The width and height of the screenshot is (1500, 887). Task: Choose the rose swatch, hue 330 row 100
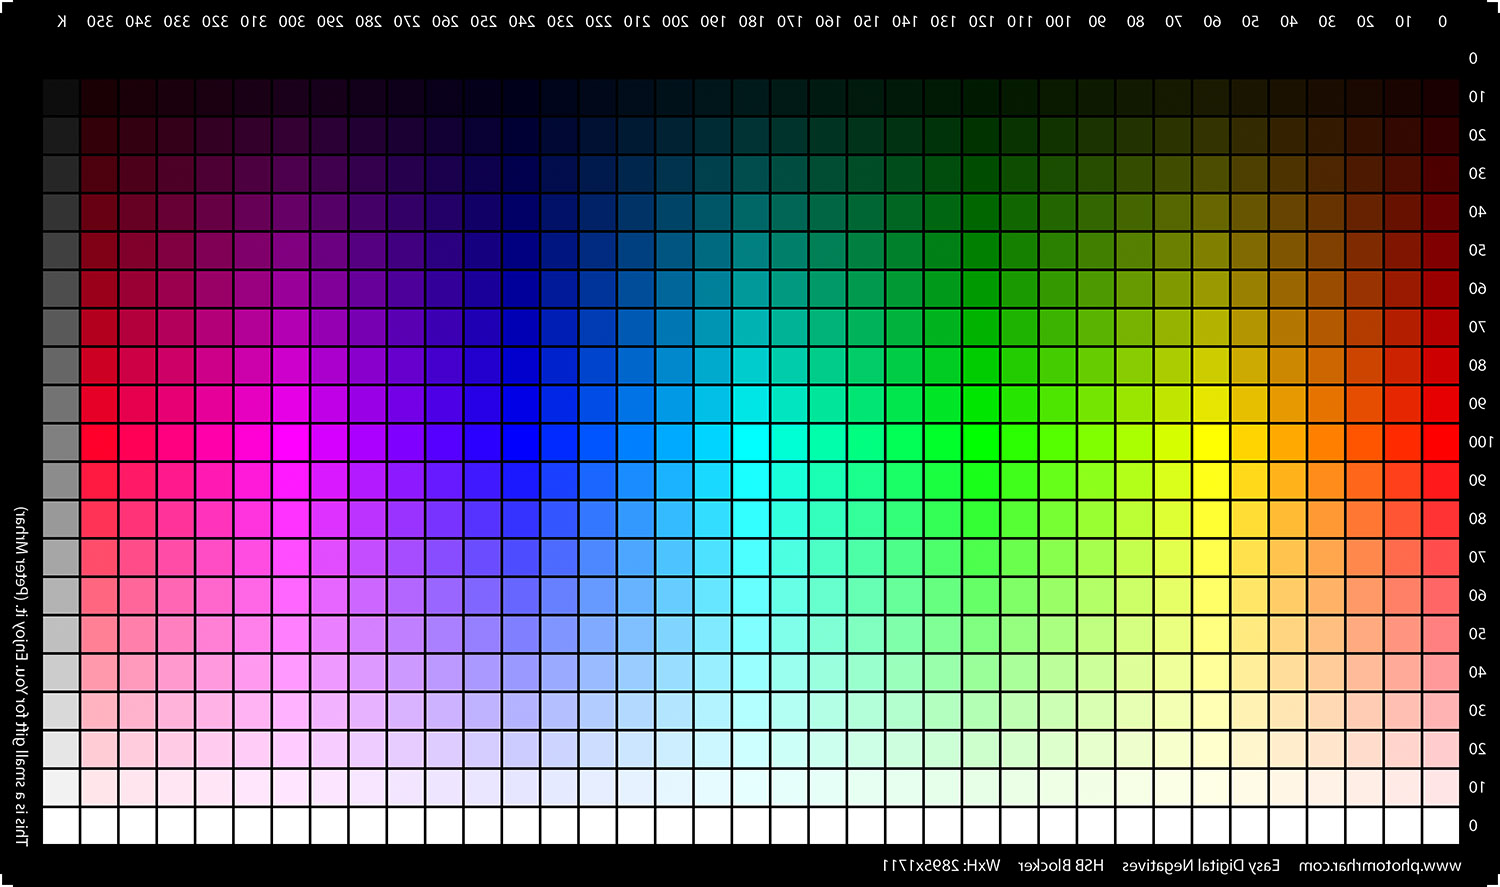175,442
